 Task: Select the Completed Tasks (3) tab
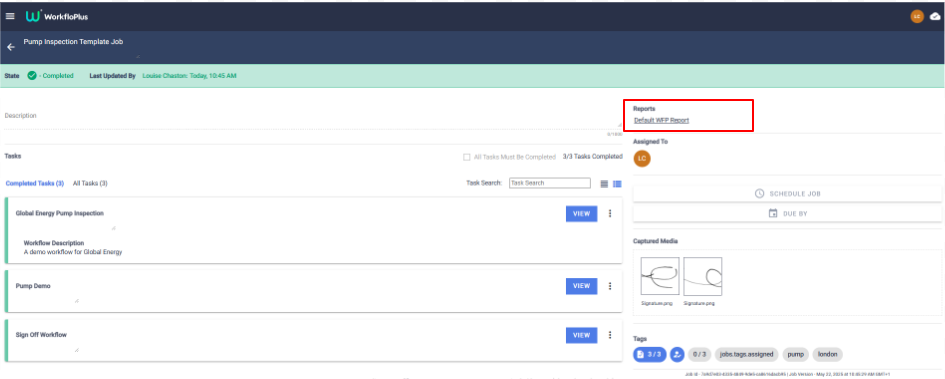point(35,183)
